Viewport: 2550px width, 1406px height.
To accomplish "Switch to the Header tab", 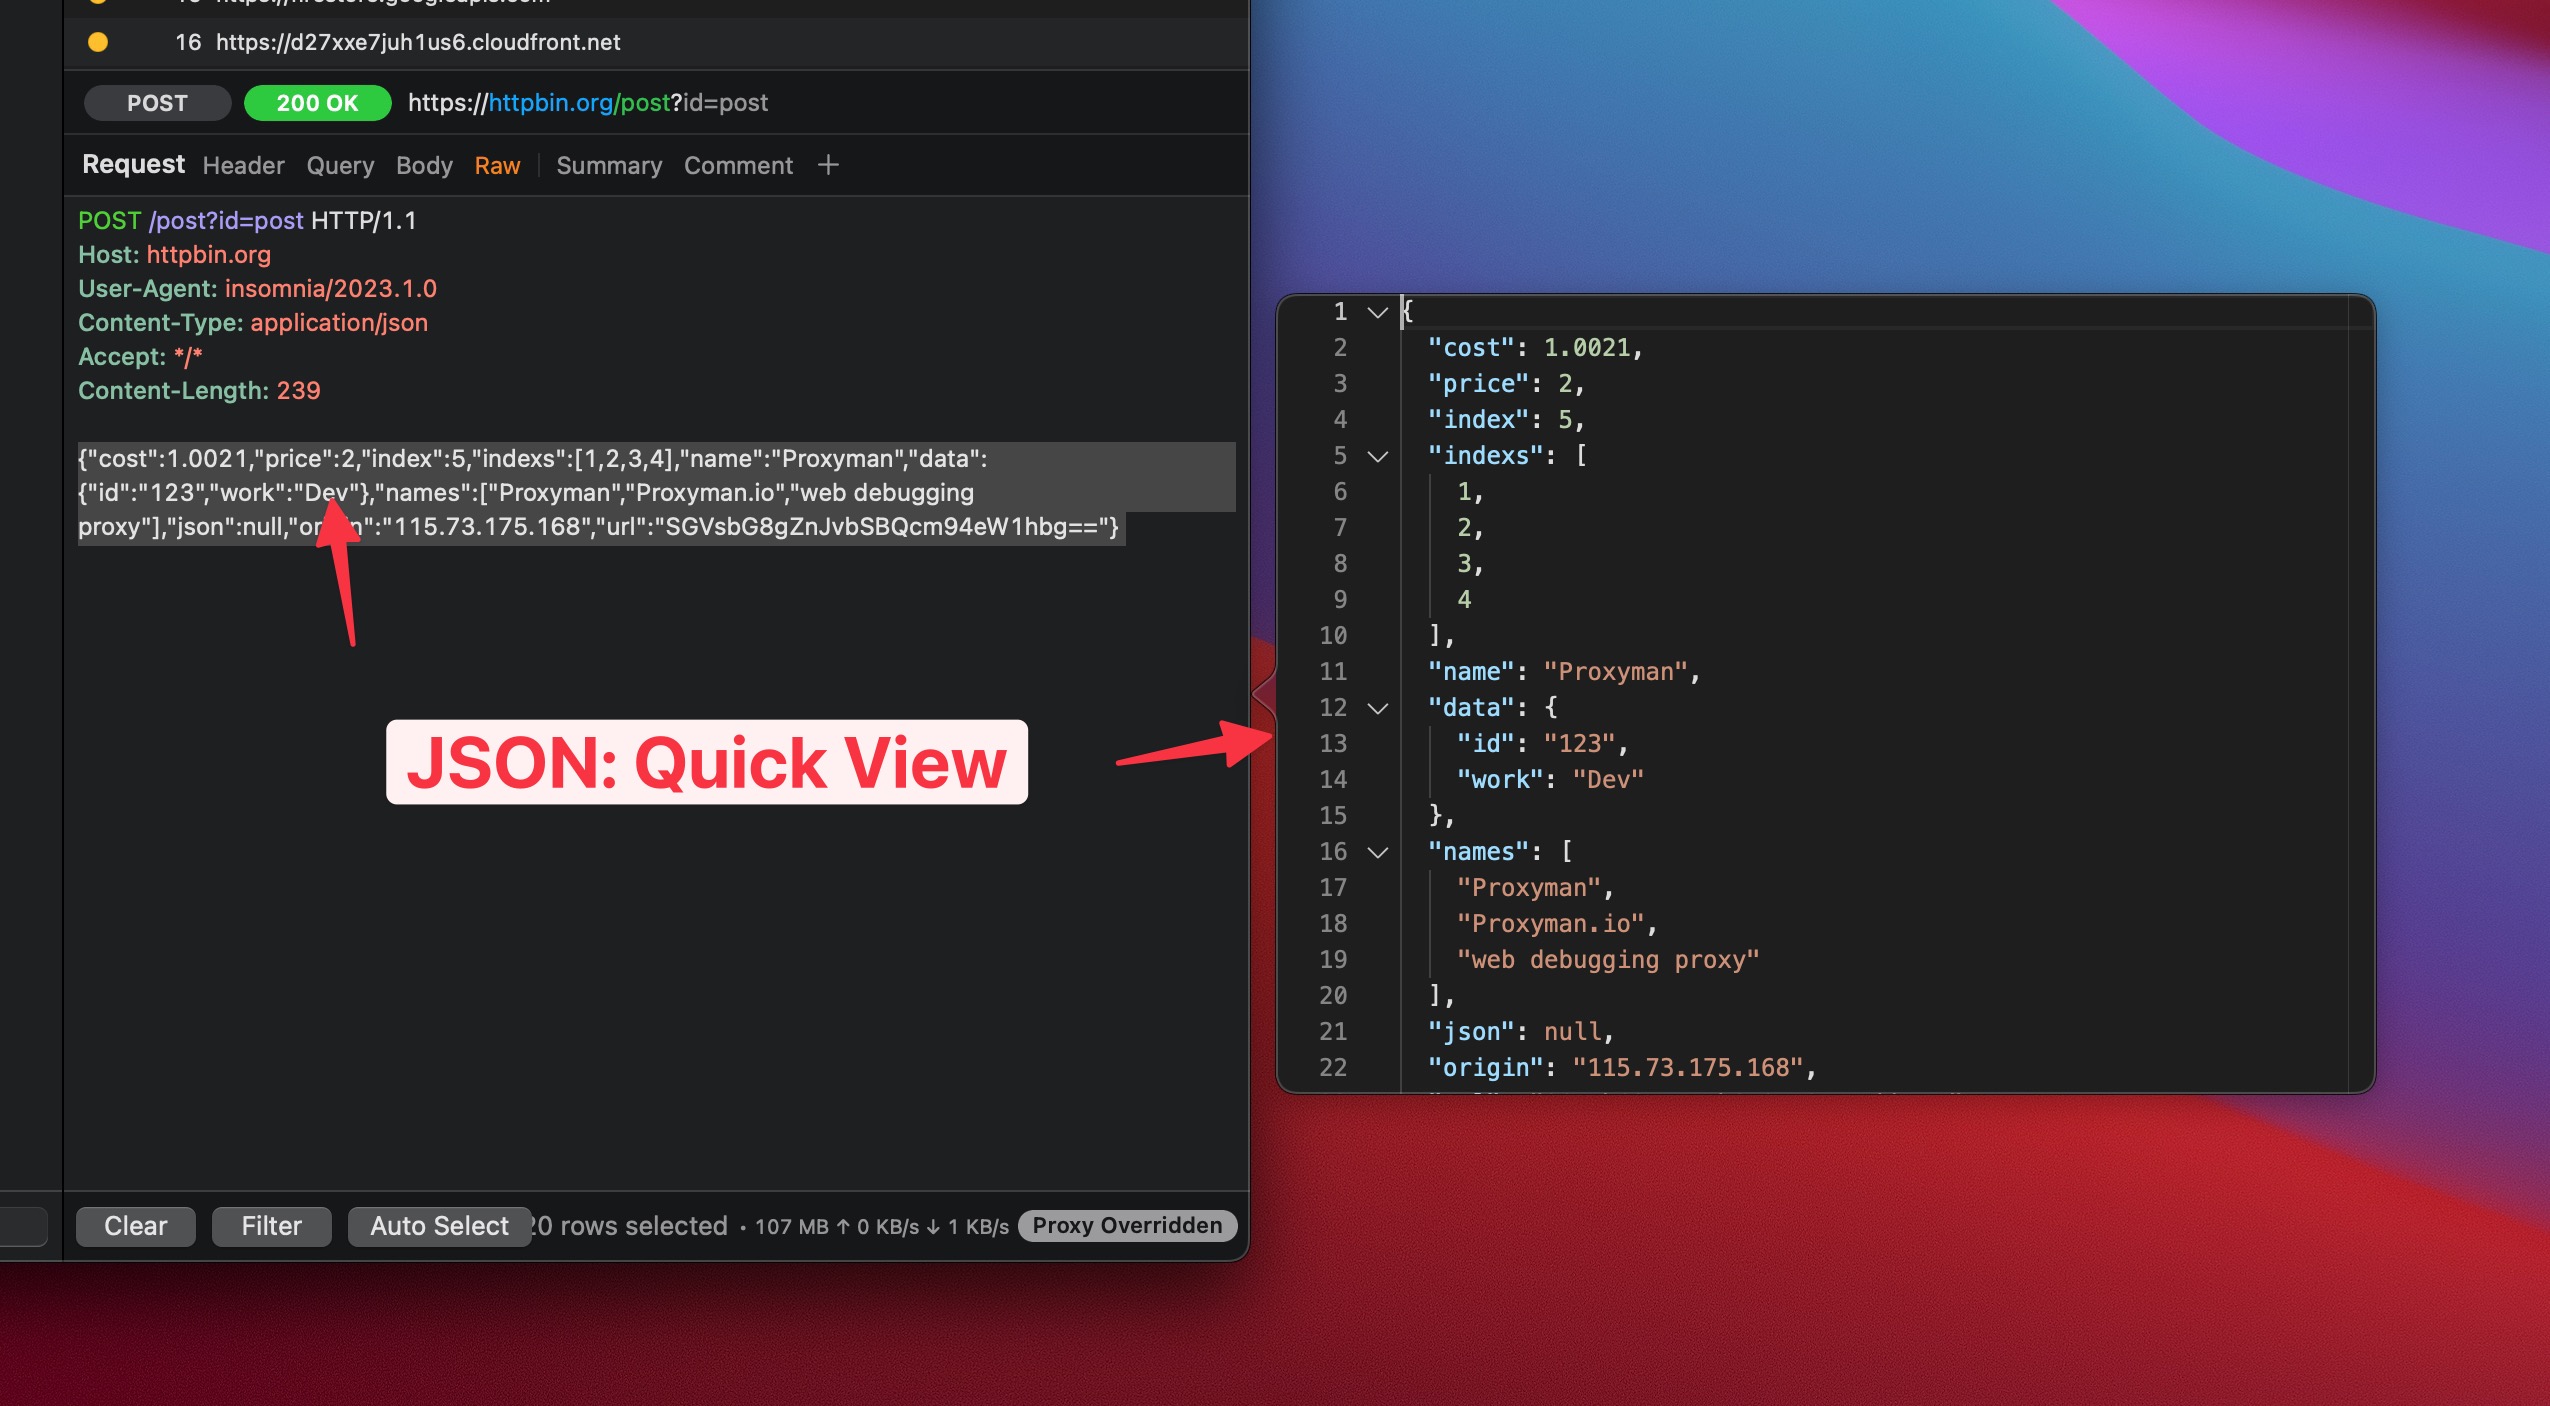I will (243, 165).
